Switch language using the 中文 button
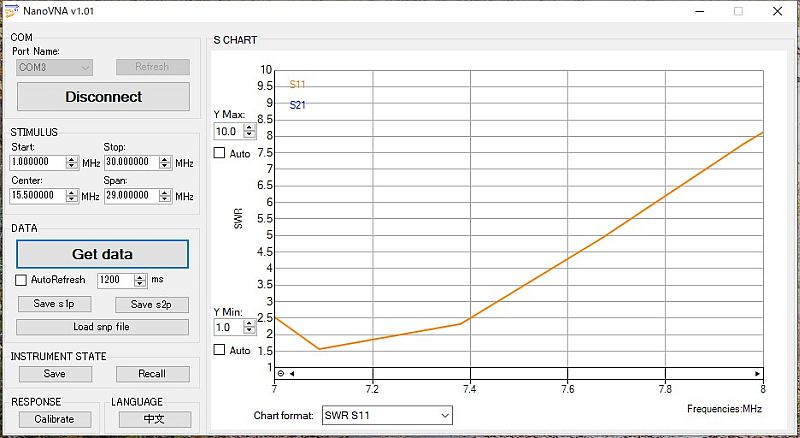 (154, 419)
